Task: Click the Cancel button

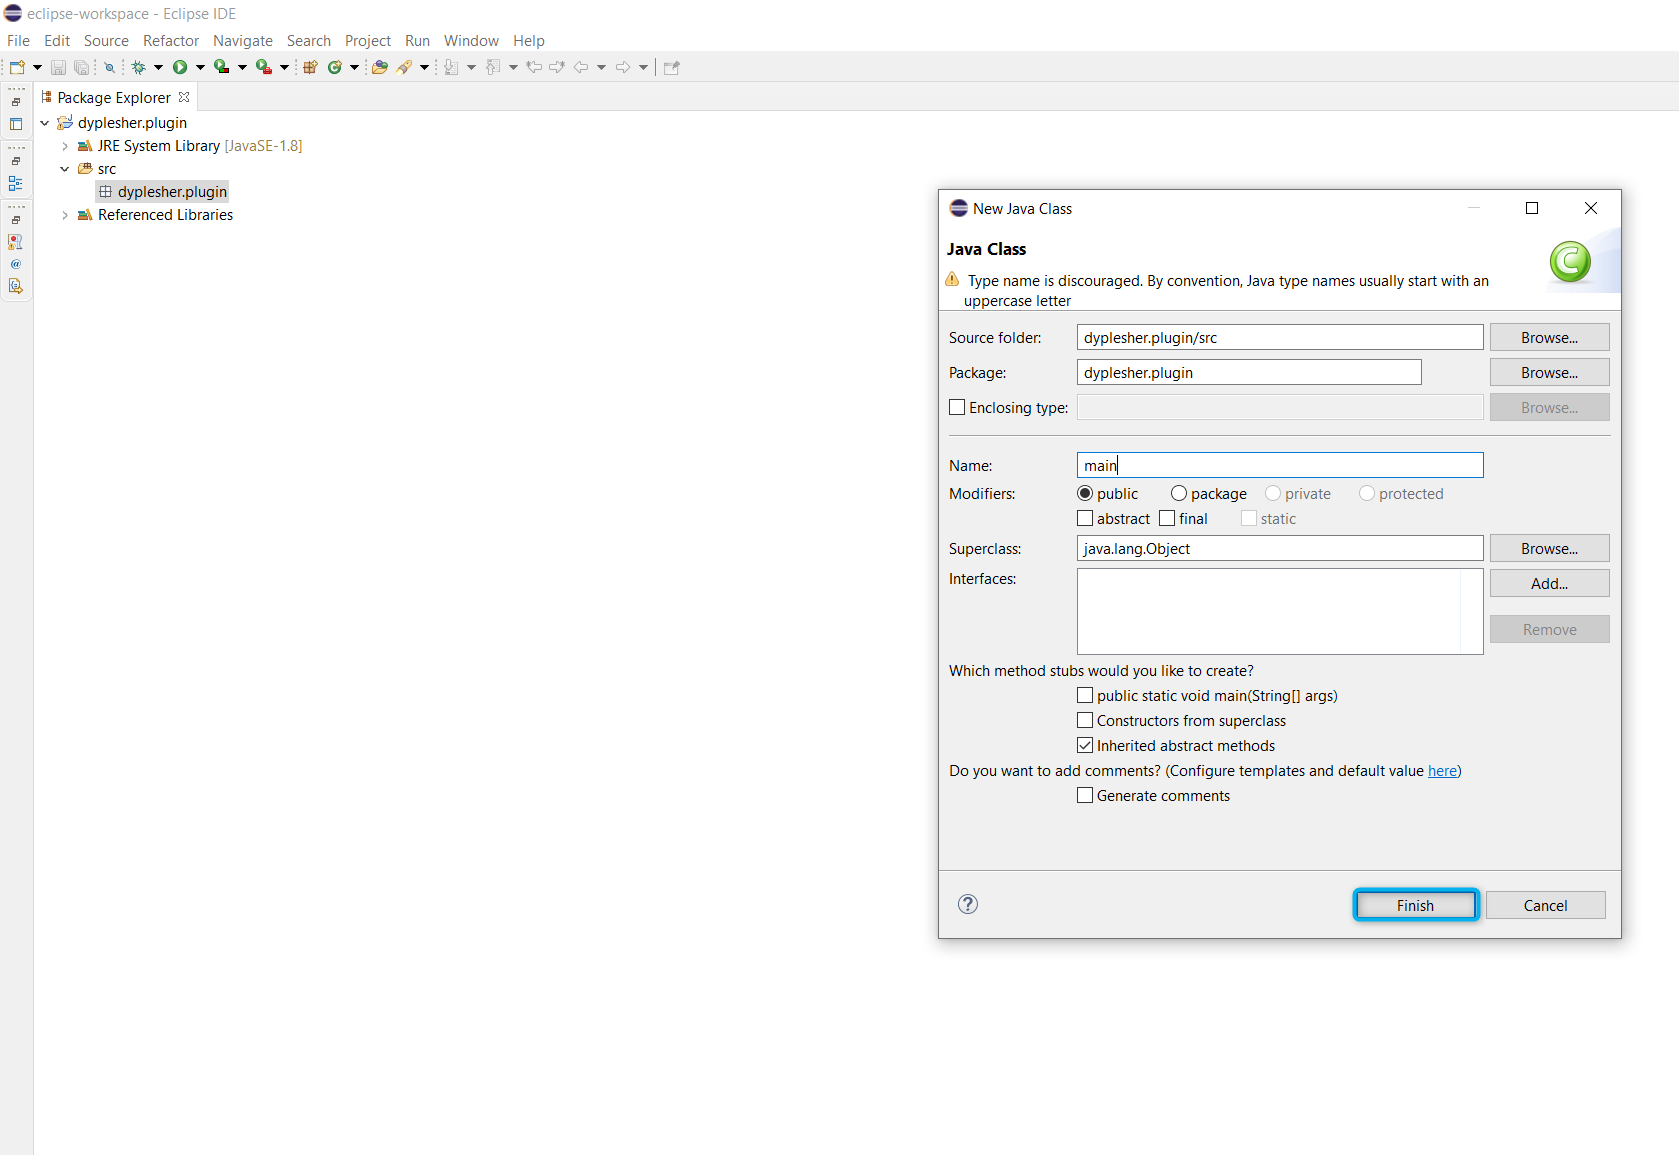Action: [x=1545, y=905]
